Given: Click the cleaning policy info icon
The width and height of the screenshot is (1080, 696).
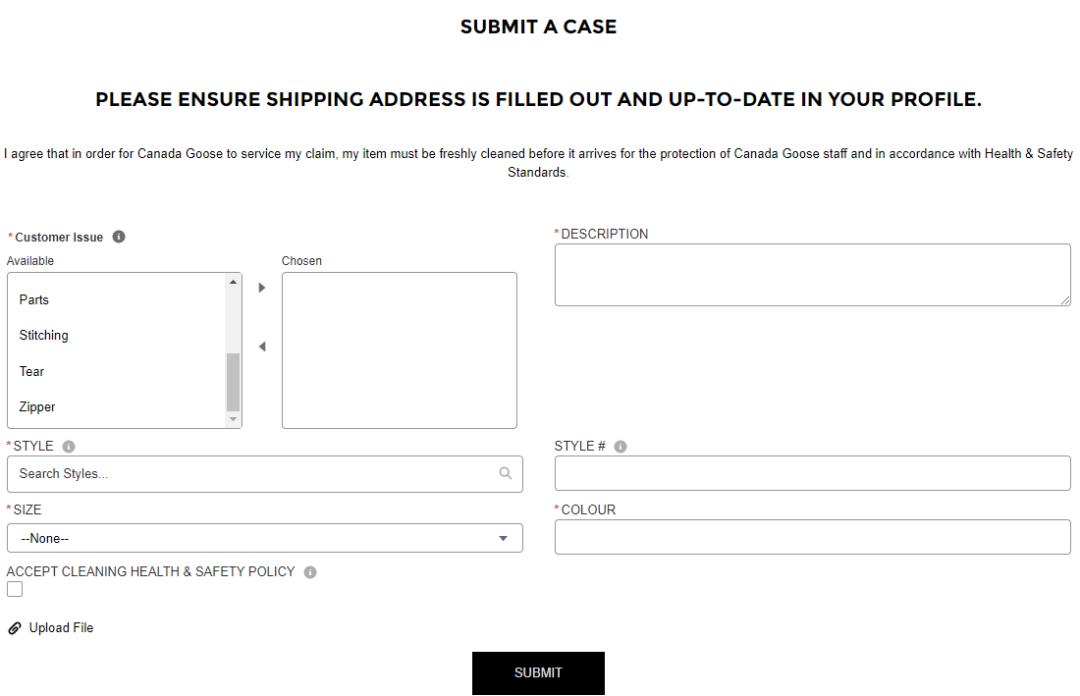Looking at the screenshot, I should pyautogui.click(x=309, y=572).
